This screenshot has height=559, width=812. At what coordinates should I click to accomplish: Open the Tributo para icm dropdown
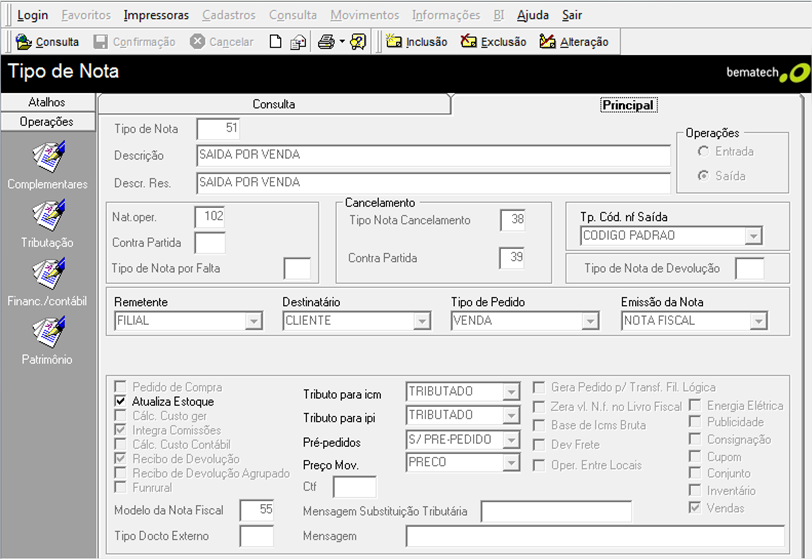pos(511,392)
